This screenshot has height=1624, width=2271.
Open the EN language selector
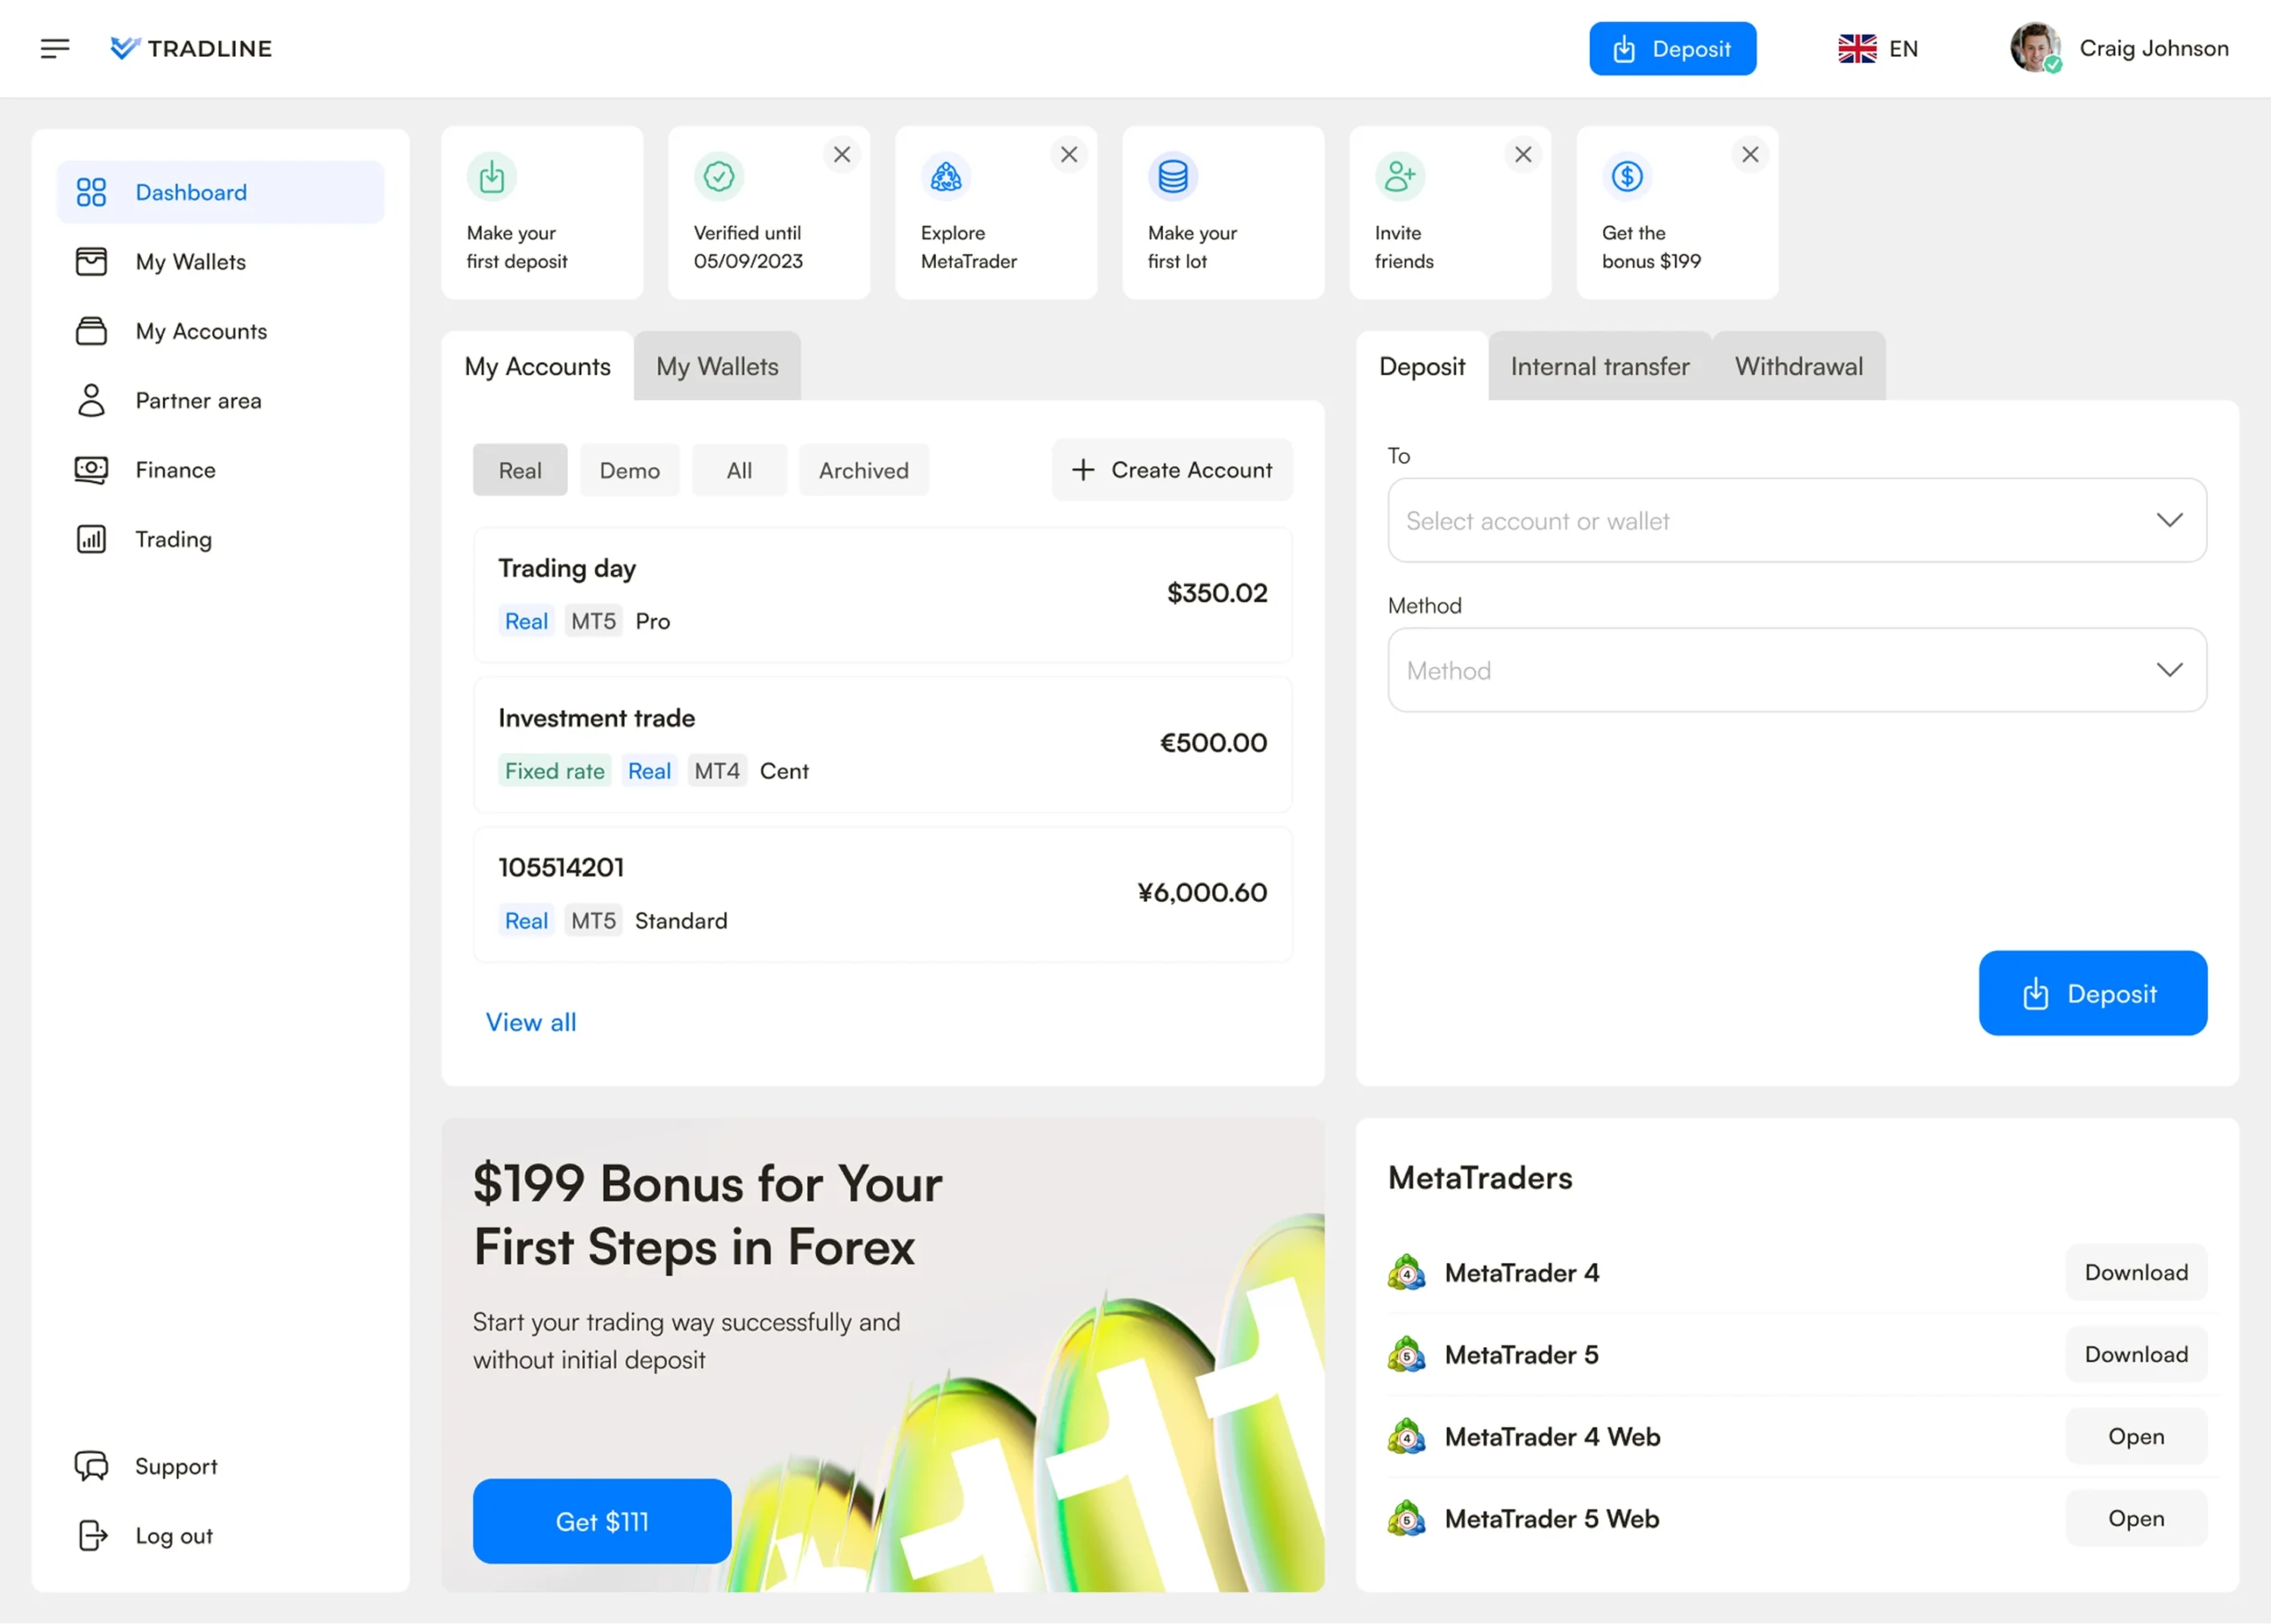[x=1878, y=48]
